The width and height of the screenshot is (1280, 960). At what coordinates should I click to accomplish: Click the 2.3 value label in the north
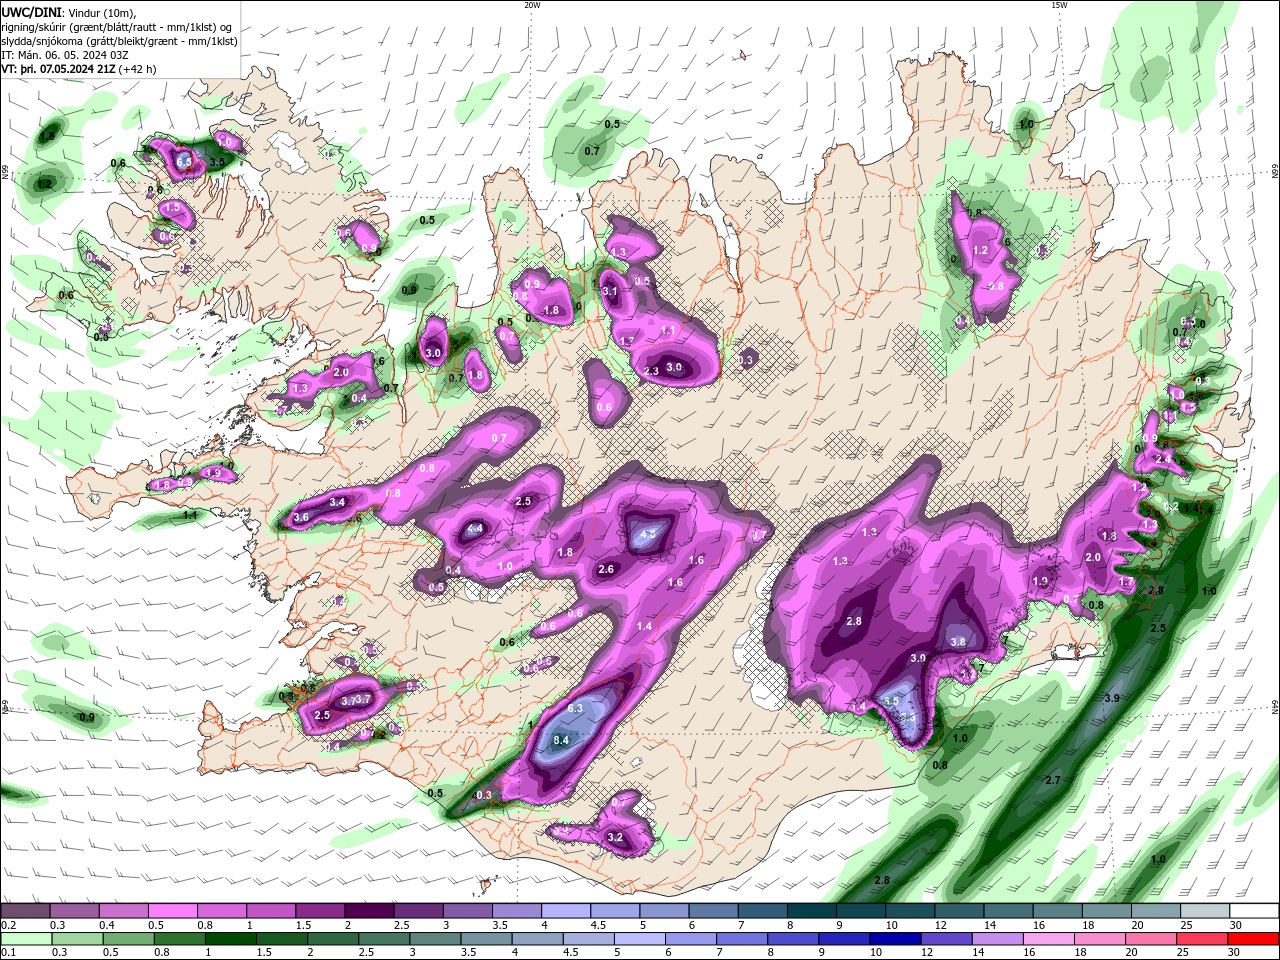click(x=651, y=371)
